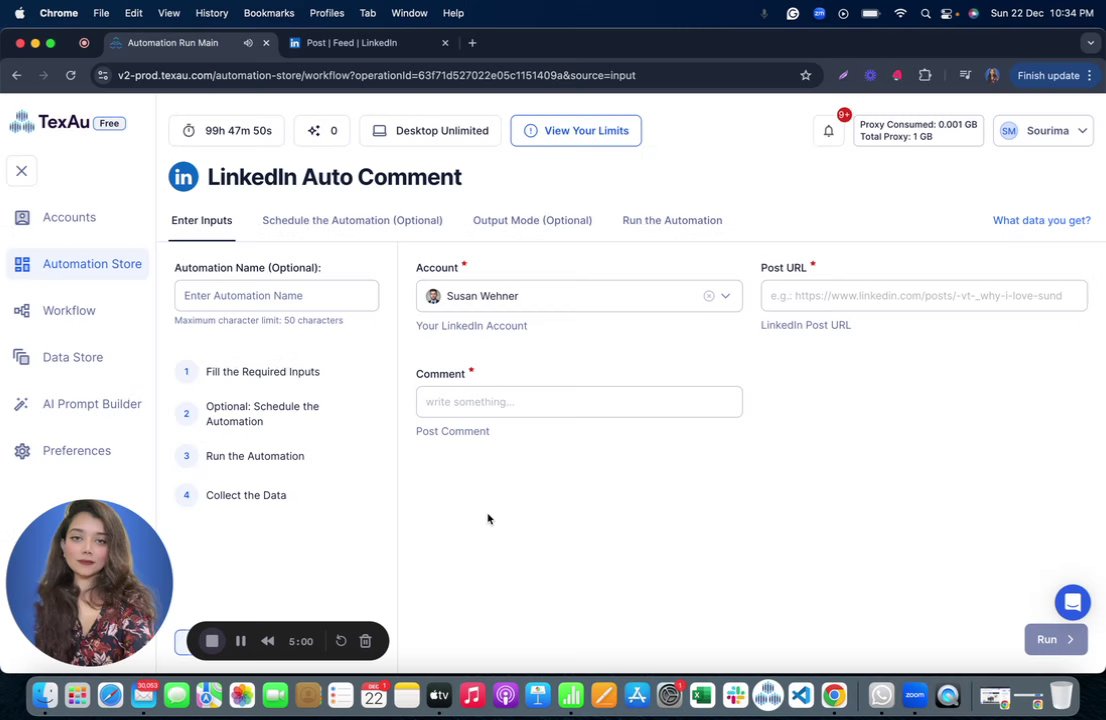The height and width of the screenshot is (720, 1106).
Task: Open the Bookmarks menu
Action: tap(269, 13)
